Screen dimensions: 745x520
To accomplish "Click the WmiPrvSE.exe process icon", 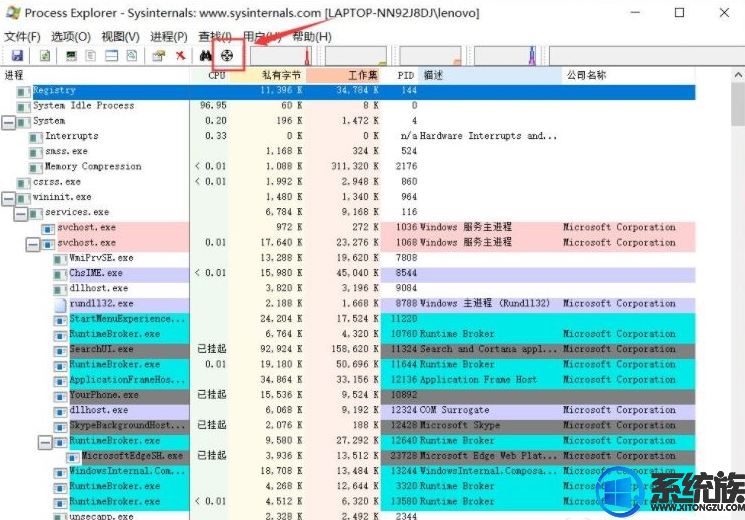I will click(x=60, y=259).
